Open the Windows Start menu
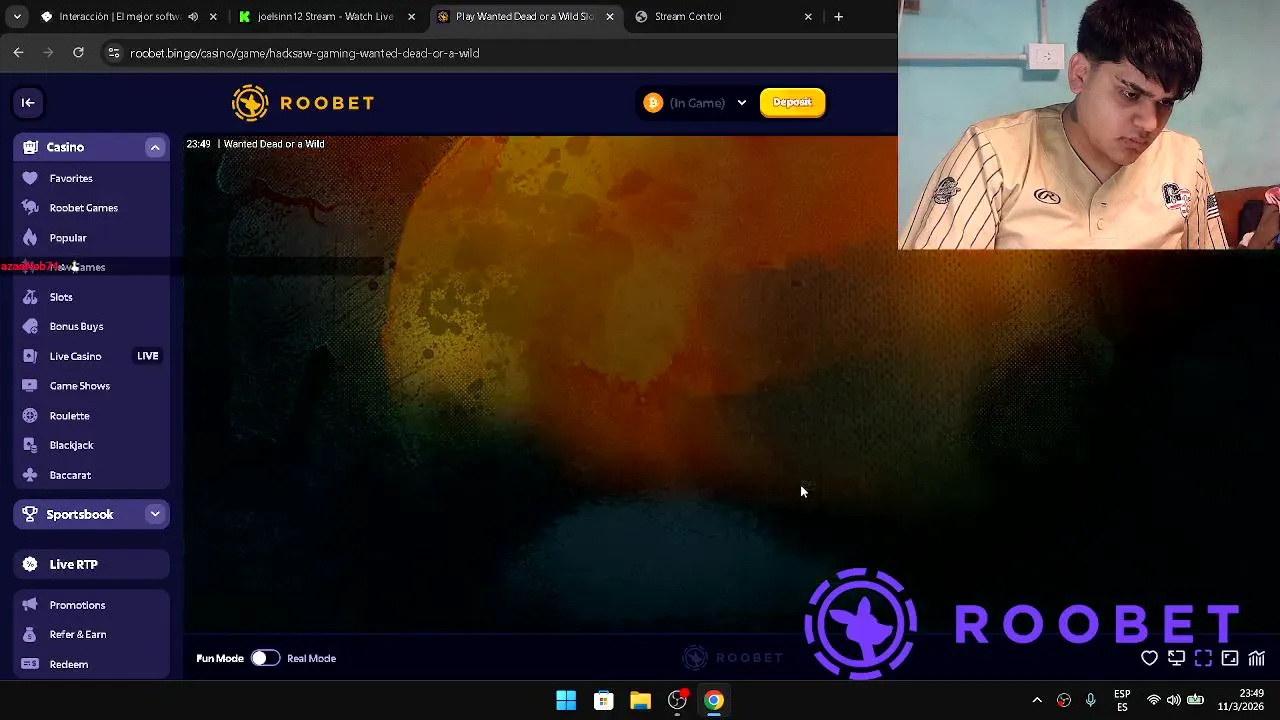Image resolution: width=1280 pixels, height=720 pixels. click(566, 700)
